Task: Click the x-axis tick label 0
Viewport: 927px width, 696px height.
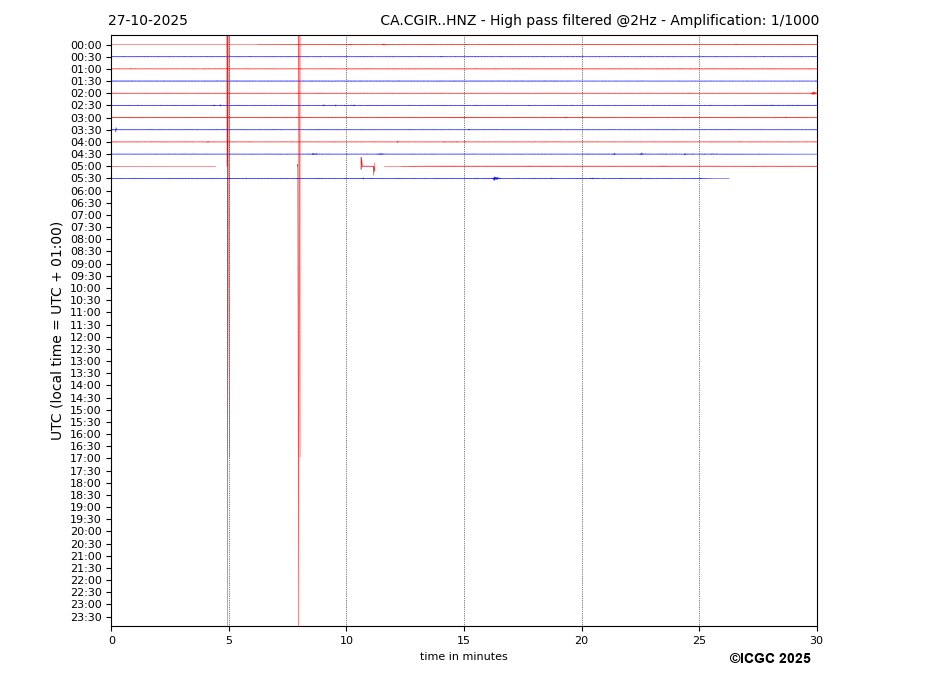Action: [112, 640]
